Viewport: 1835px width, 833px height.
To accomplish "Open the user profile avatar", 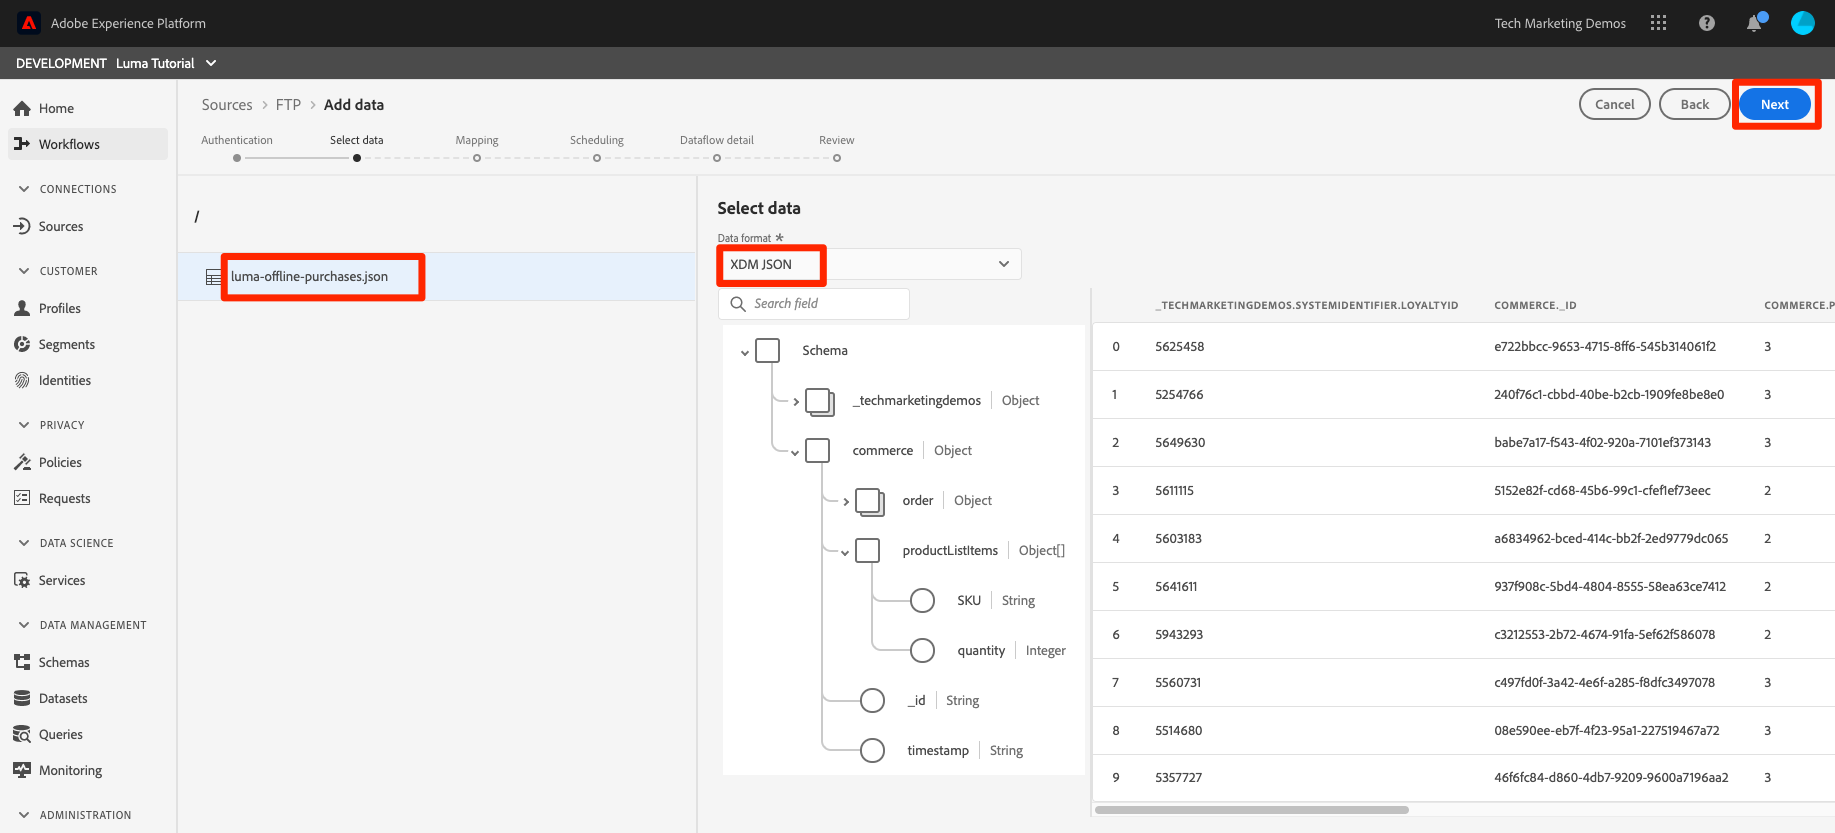I will point(1803,23).
